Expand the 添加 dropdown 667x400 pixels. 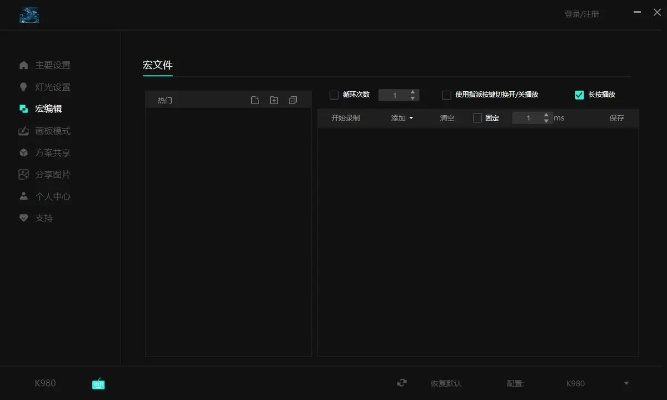click(x=402, y=118)
